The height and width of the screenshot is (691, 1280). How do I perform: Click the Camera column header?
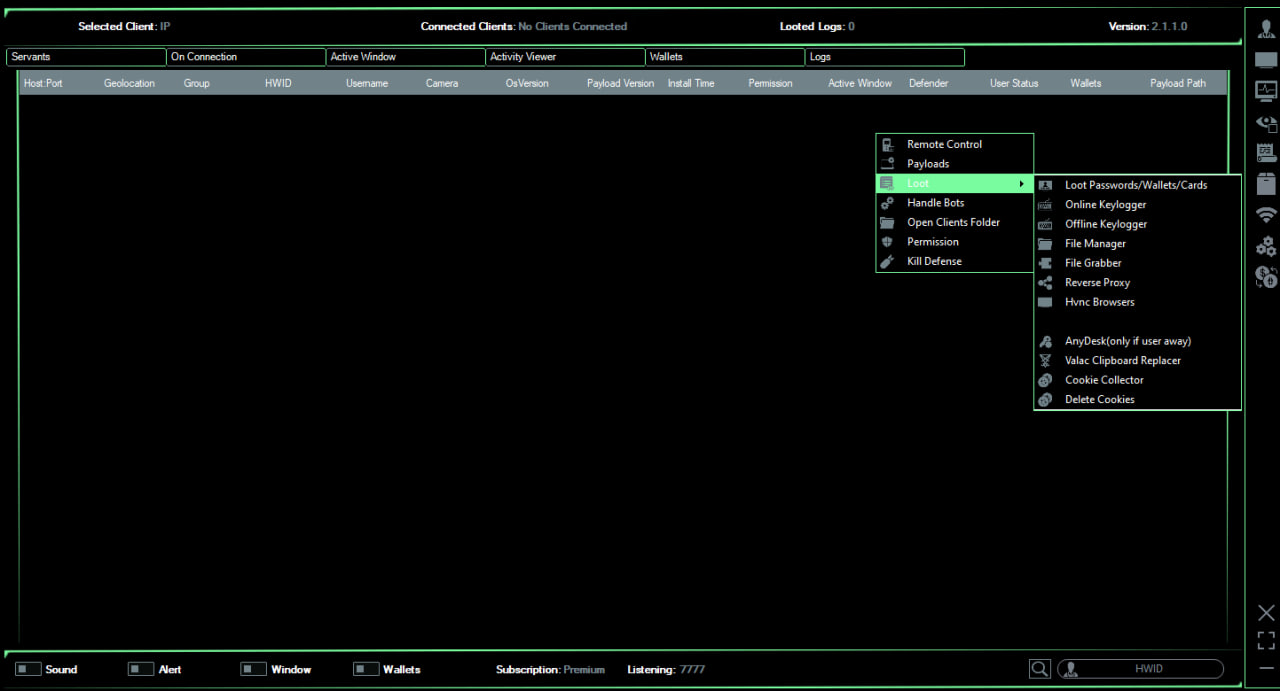(442, 83)
